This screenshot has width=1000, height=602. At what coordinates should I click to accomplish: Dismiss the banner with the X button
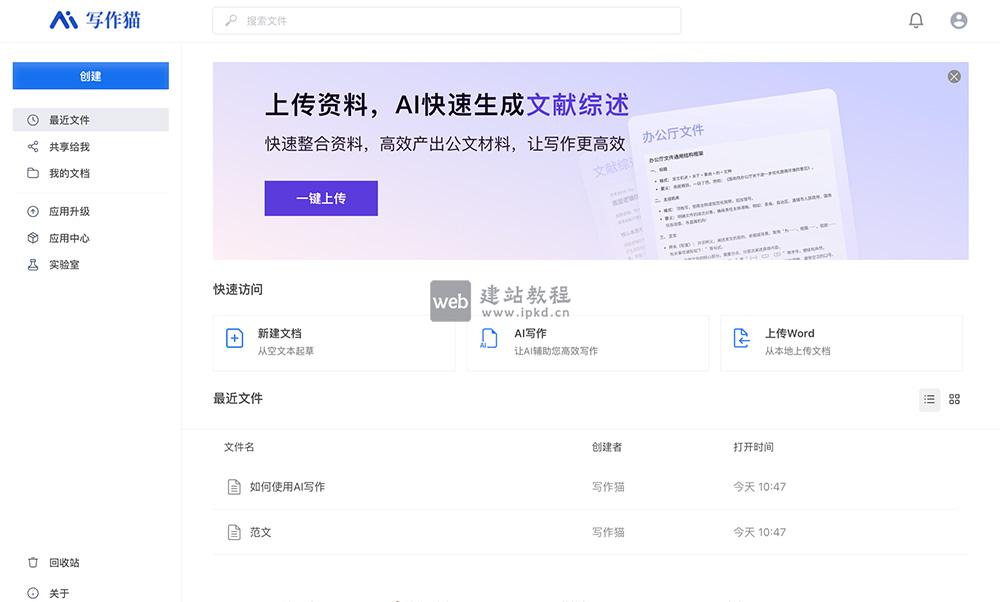pyautogui.click(x=952, y=76)
